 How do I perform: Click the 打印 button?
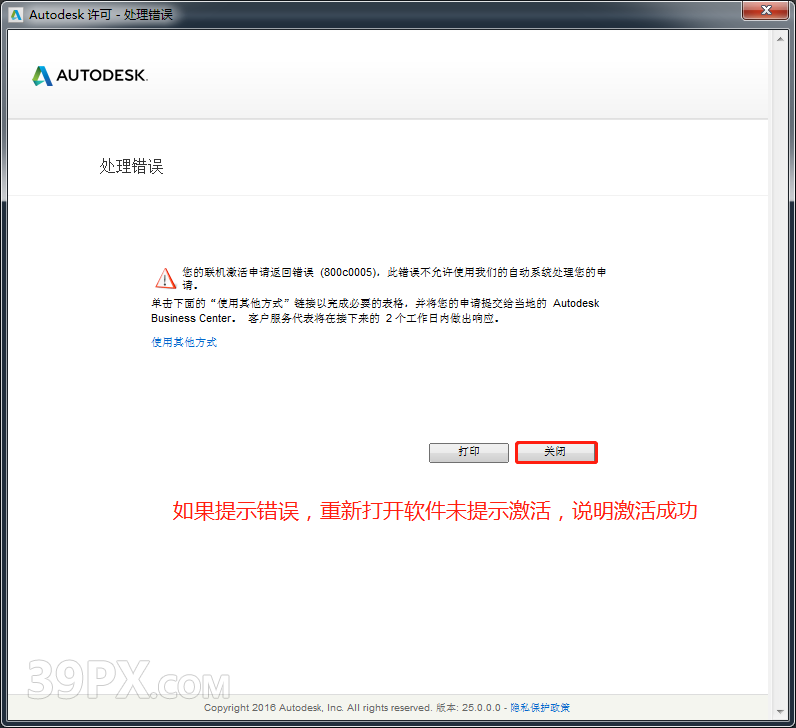pos(469,452)
